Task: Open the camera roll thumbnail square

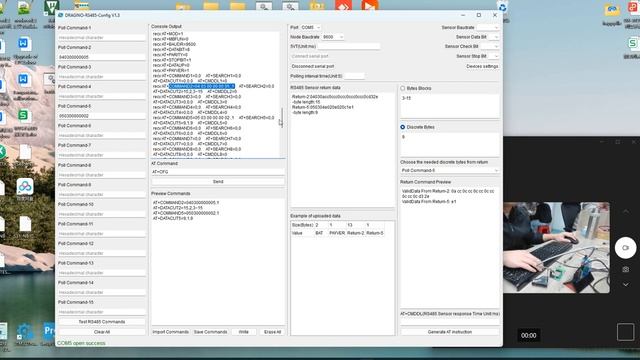Action: [x=625, y=332]
